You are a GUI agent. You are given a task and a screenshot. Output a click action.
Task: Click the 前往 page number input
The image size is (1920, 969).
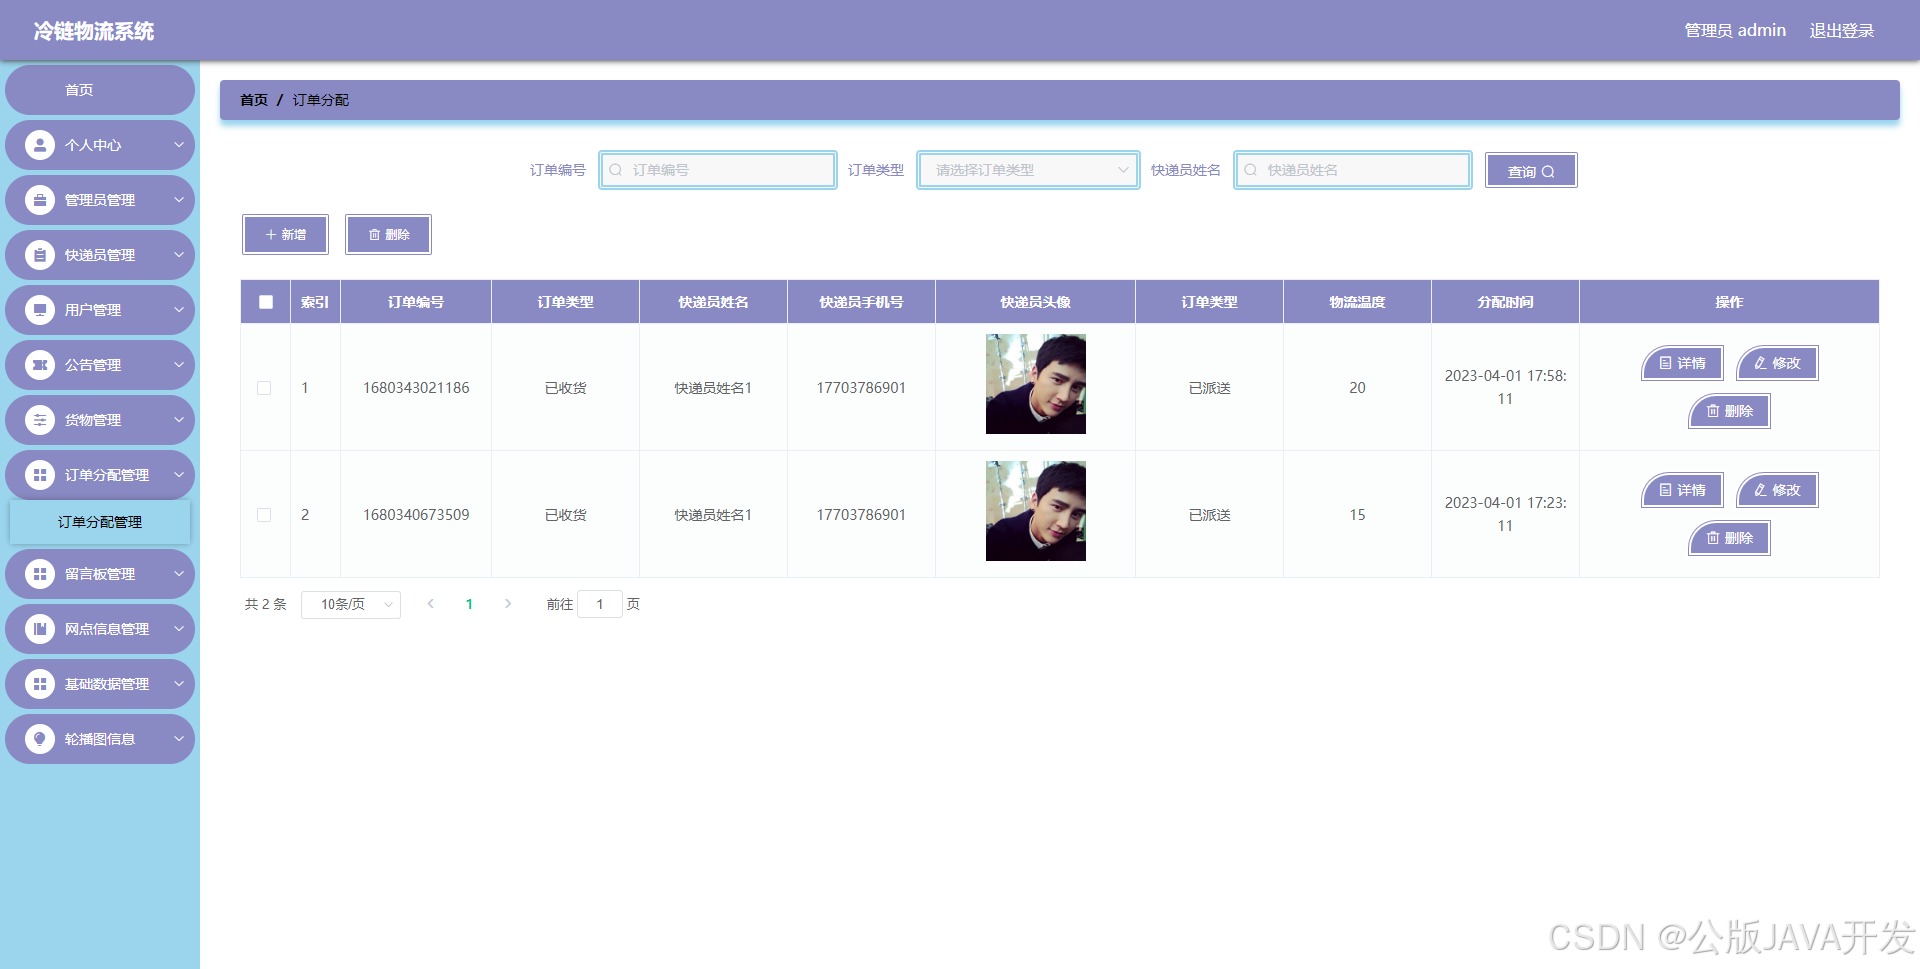coord(600,604)
